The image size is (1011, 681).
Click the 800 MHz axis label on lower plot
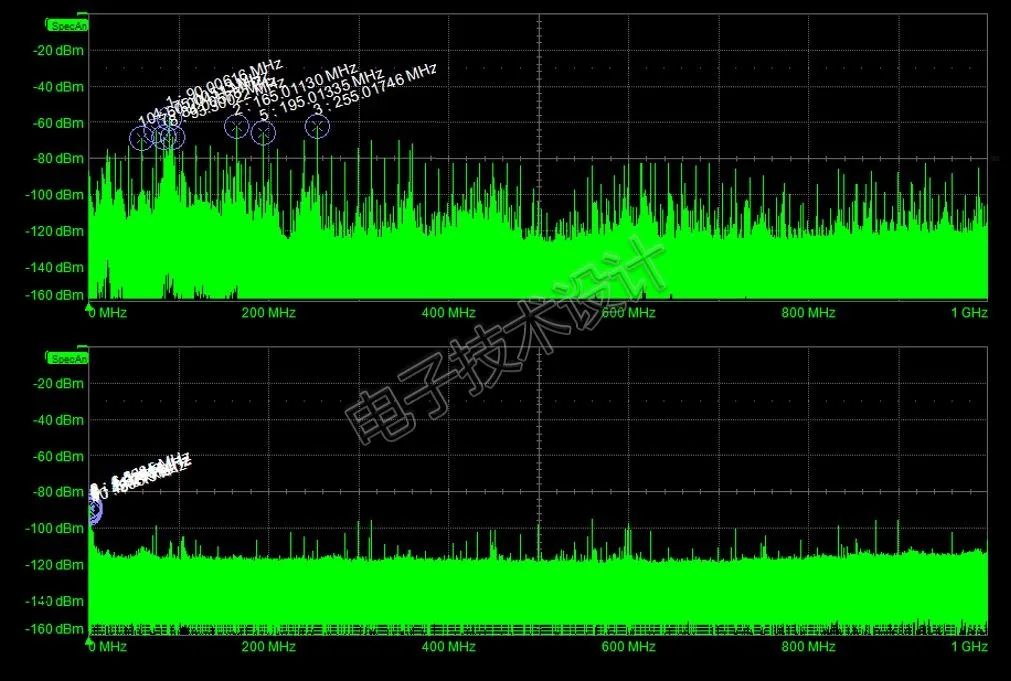(808, 647)
